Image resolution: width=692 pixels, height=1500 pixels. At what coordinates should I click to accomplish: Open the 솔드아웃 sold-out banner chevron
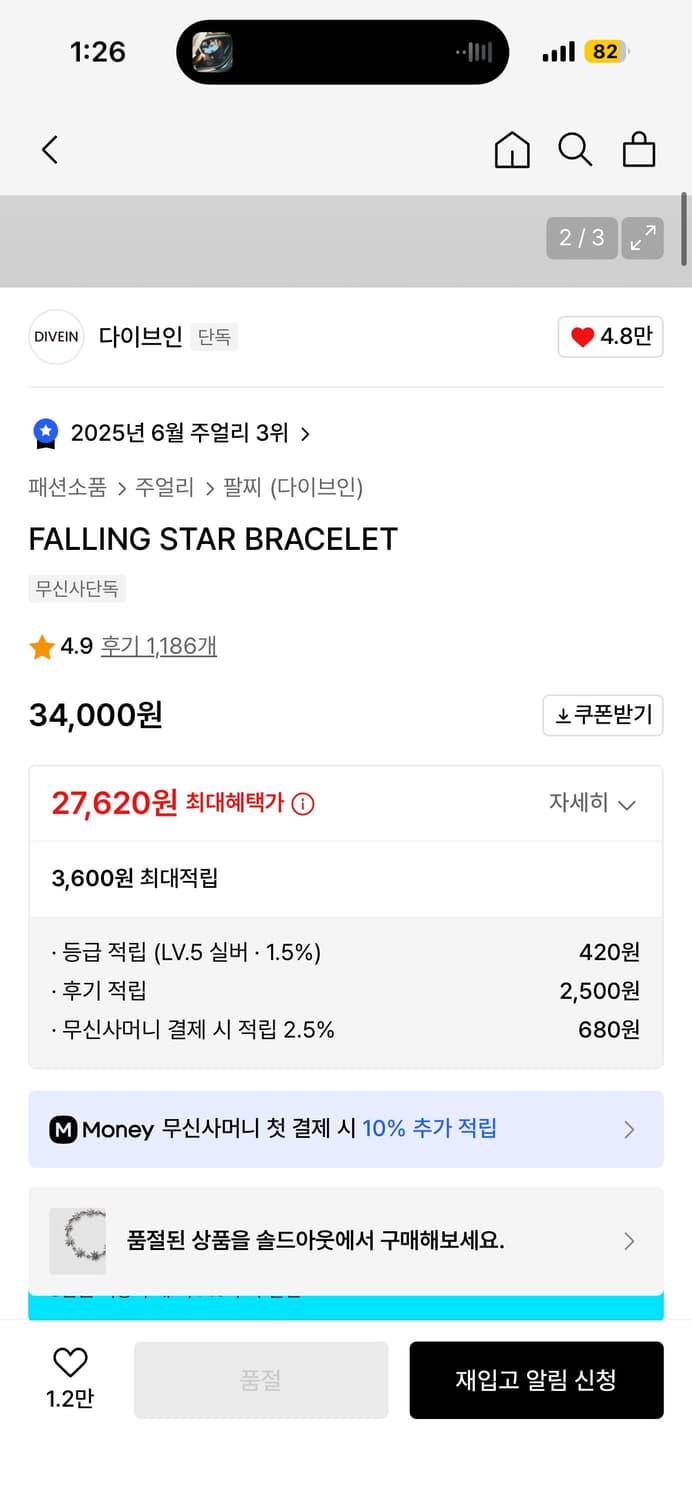click(629, 1241)
